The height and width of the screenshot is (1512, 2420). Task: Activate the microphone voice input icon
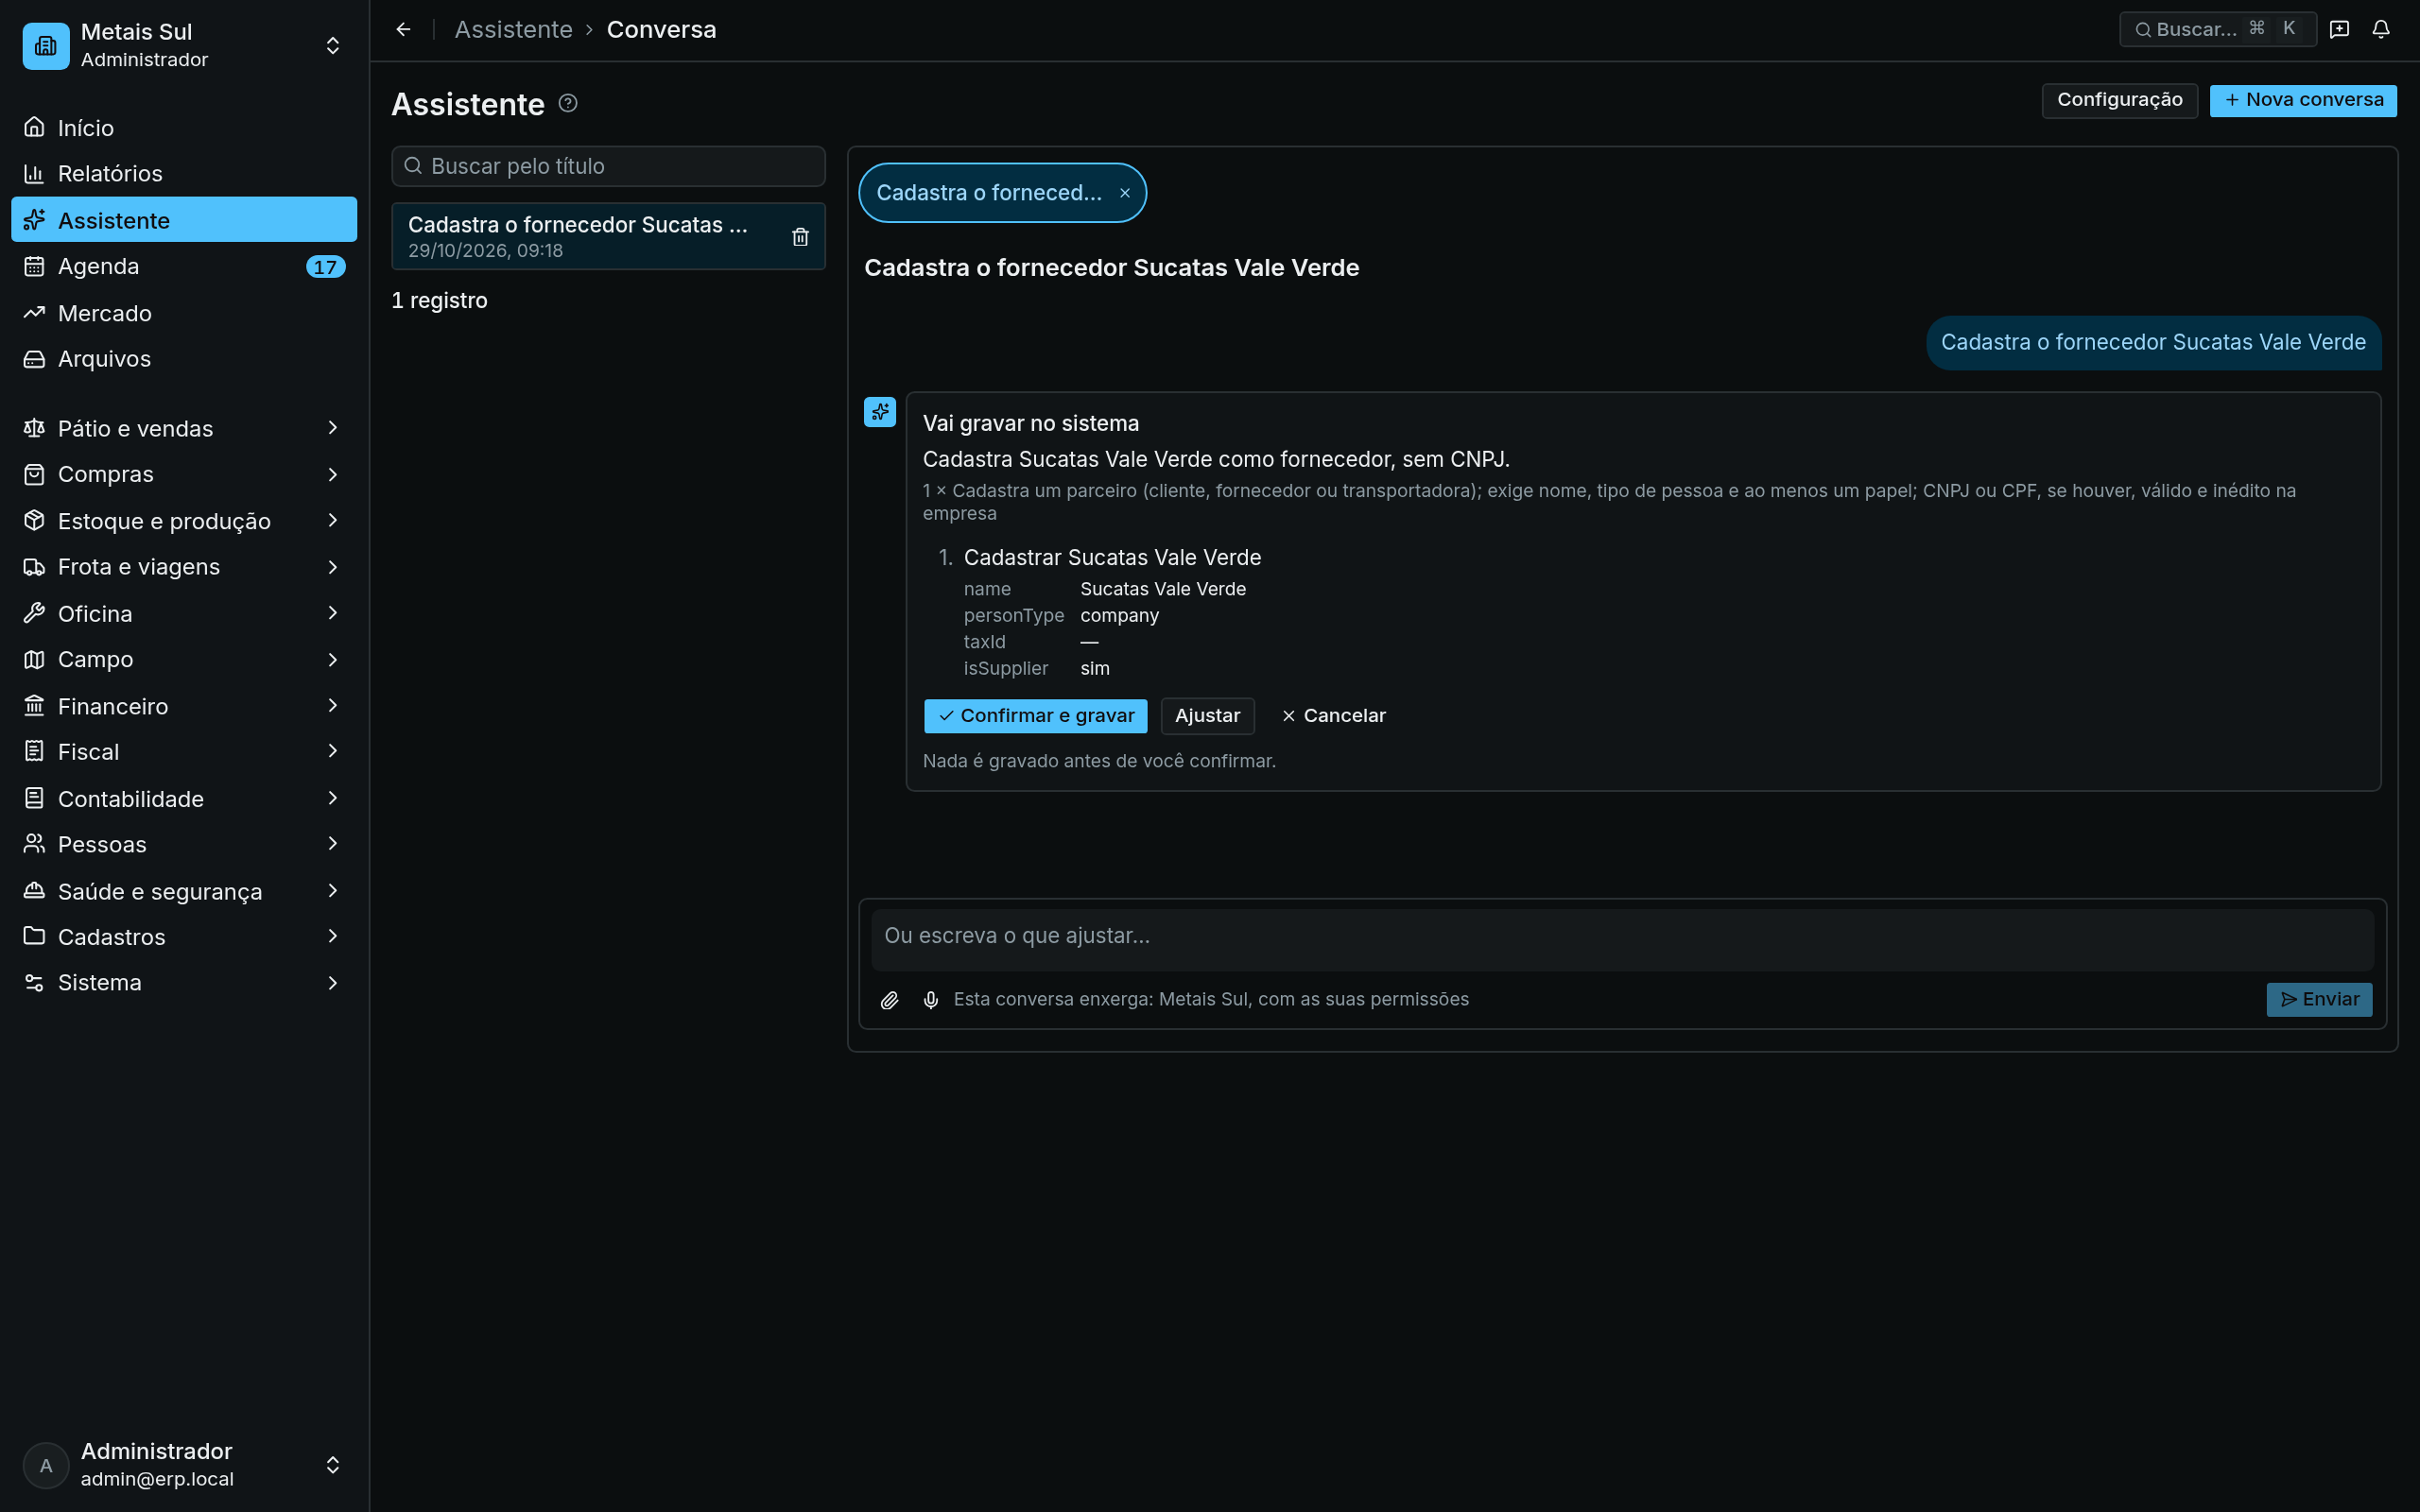click(x=931, y=1000)
